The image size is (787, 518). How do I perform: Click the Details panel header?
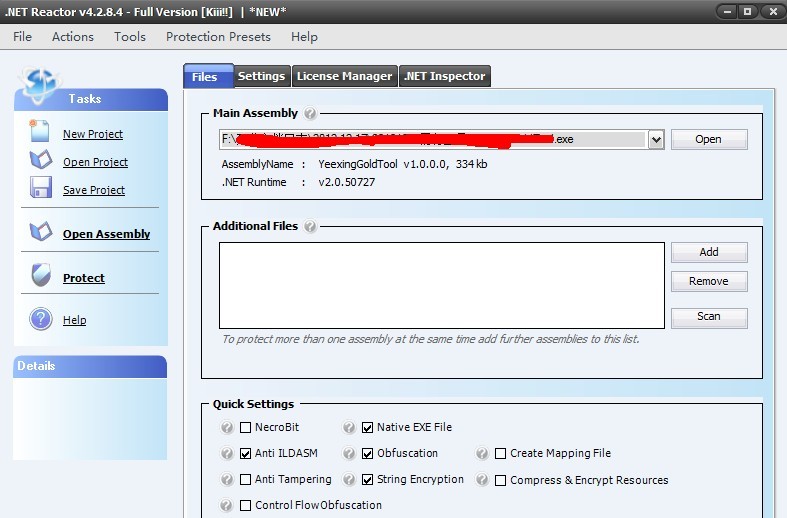coord(90,366)
